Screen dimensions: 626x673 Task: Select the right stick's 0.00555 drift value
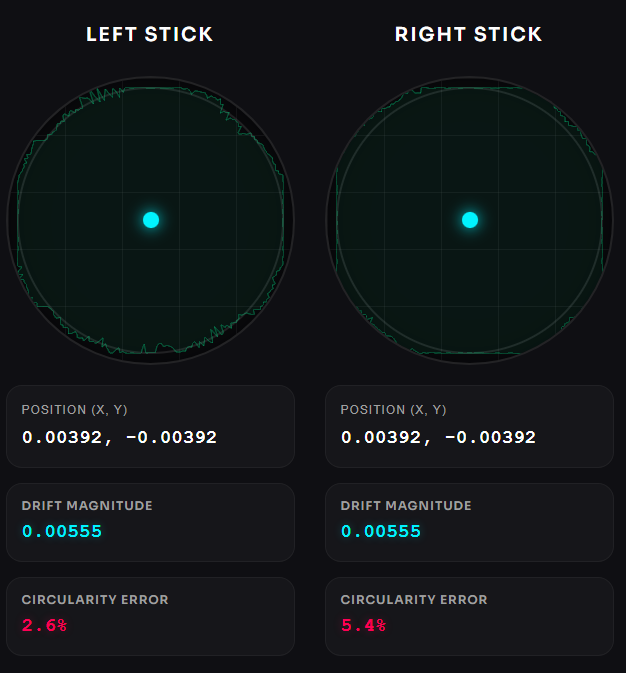[381, 531]
